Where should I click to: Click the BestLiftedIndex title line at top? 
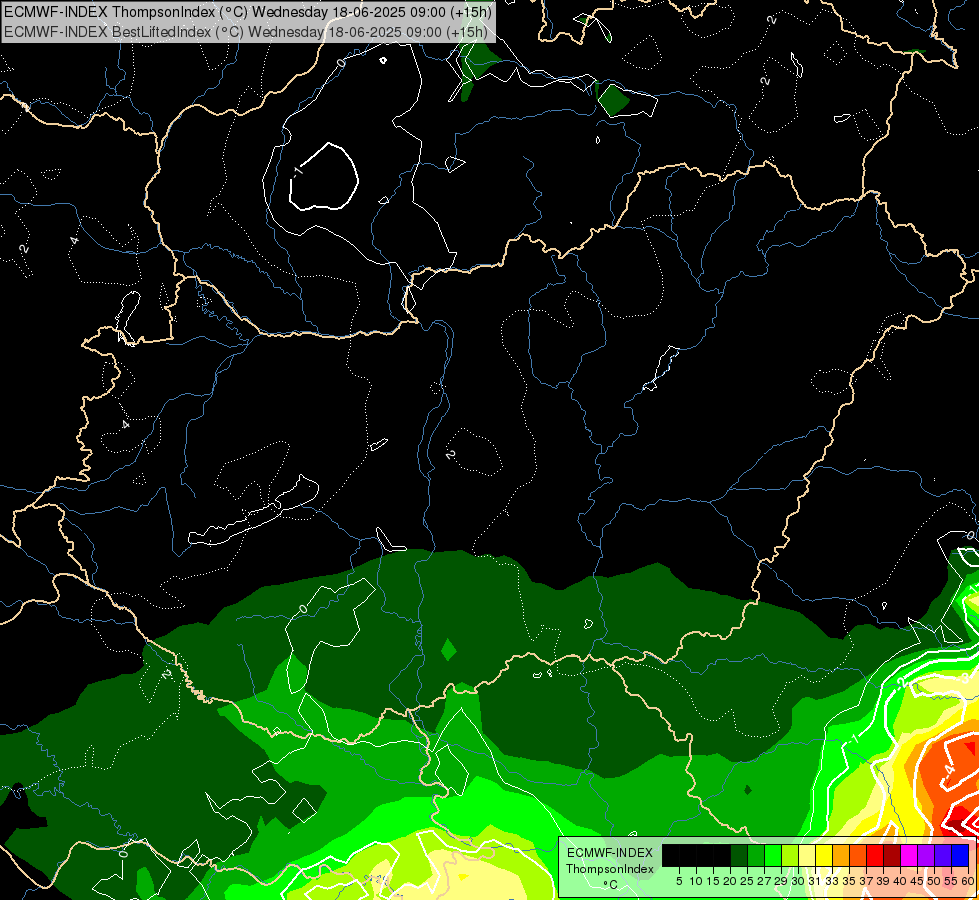tap(245, 32)
